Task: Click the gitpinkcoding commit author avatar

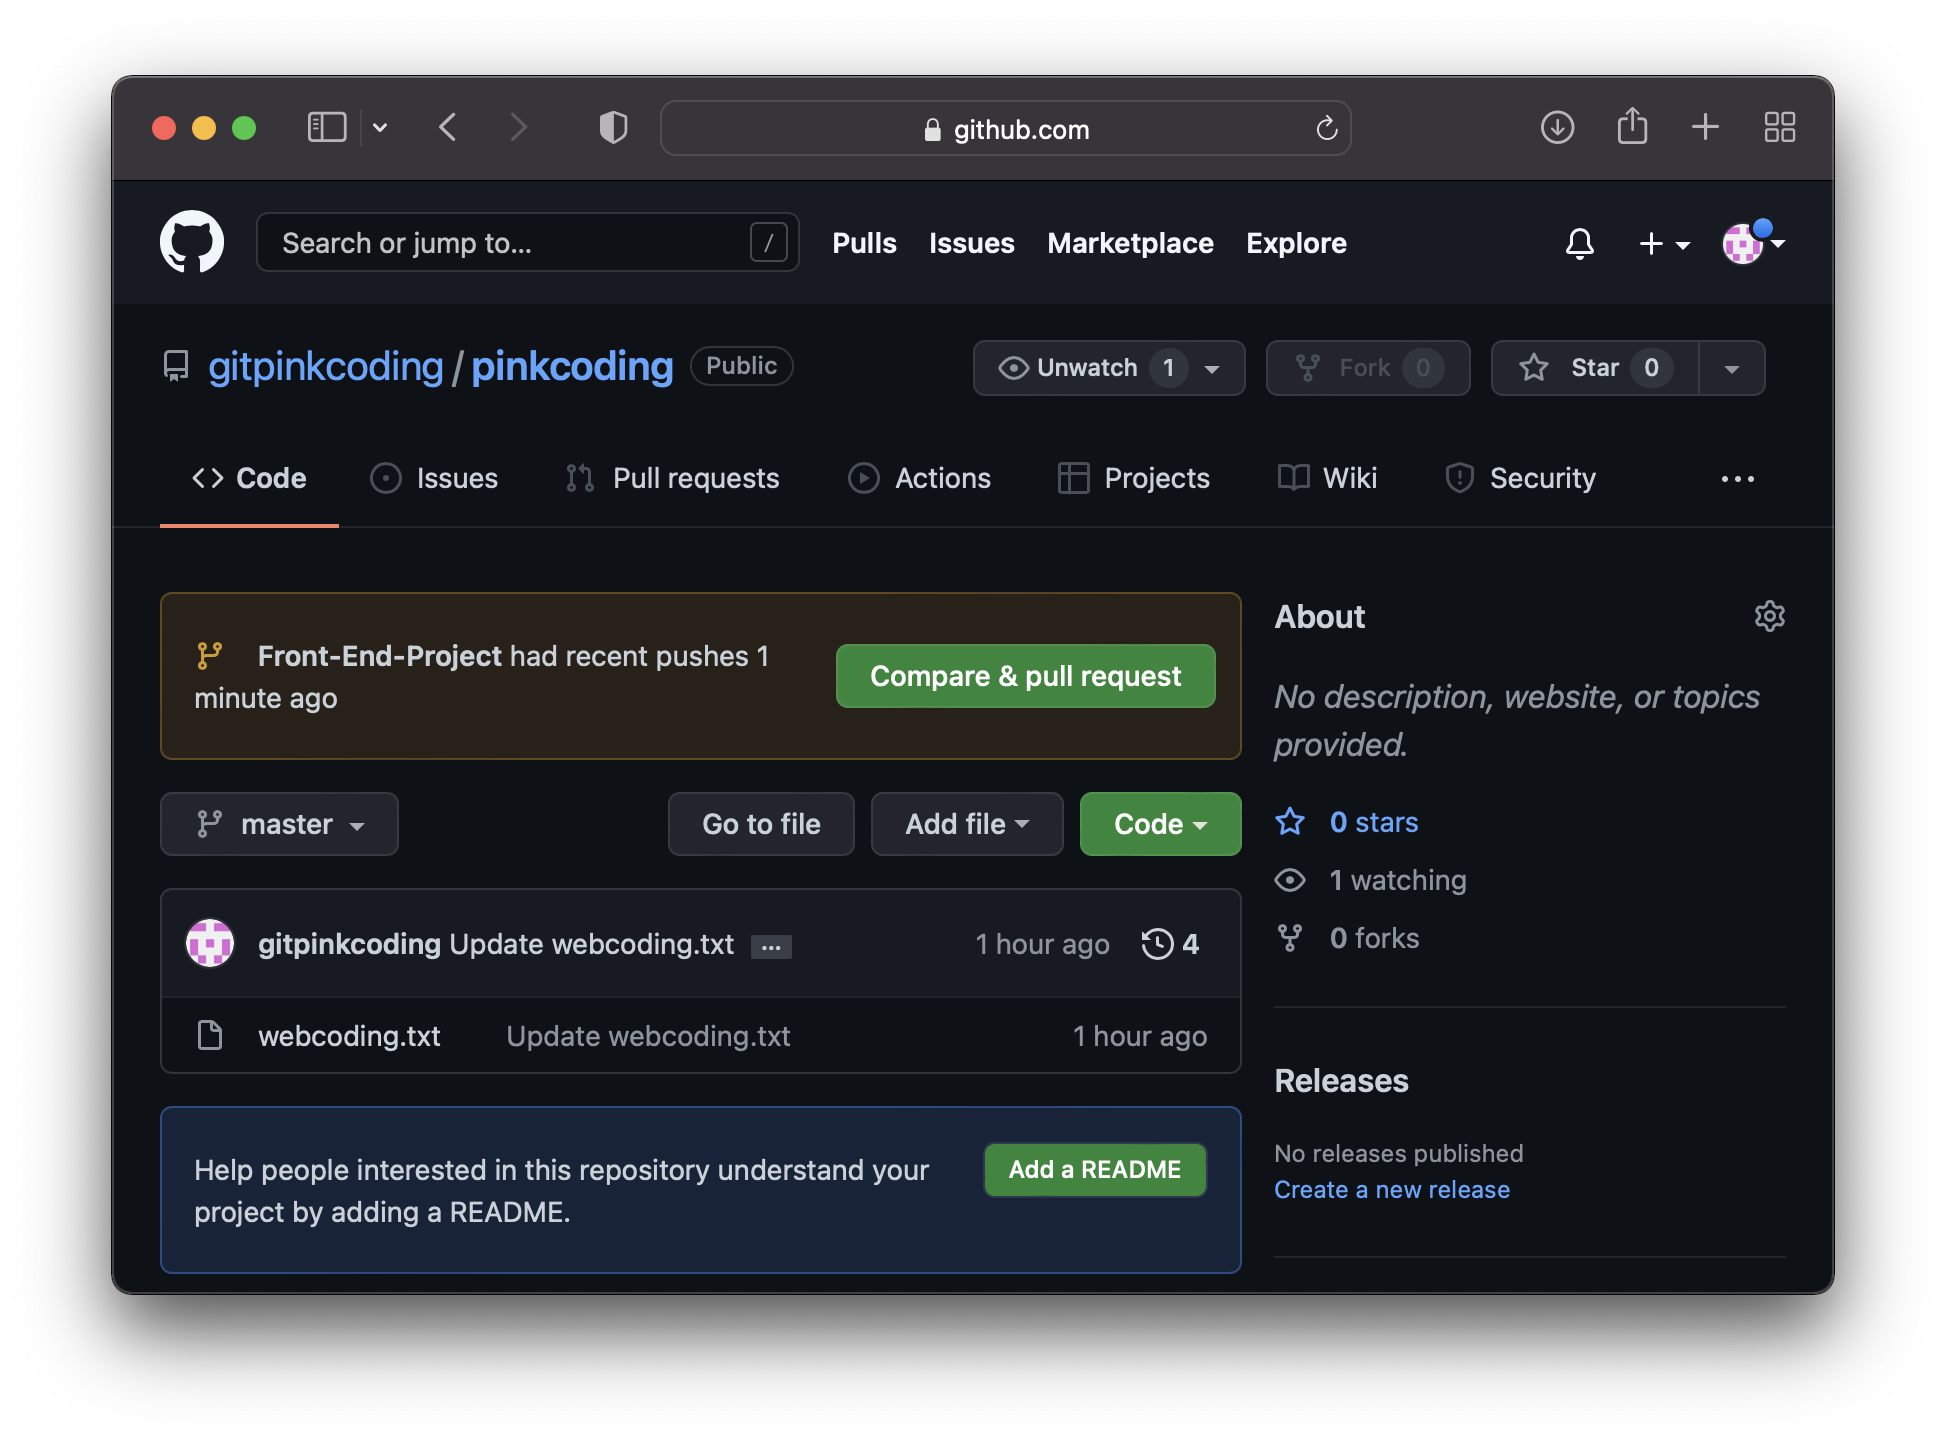Action: click(210, 943)
